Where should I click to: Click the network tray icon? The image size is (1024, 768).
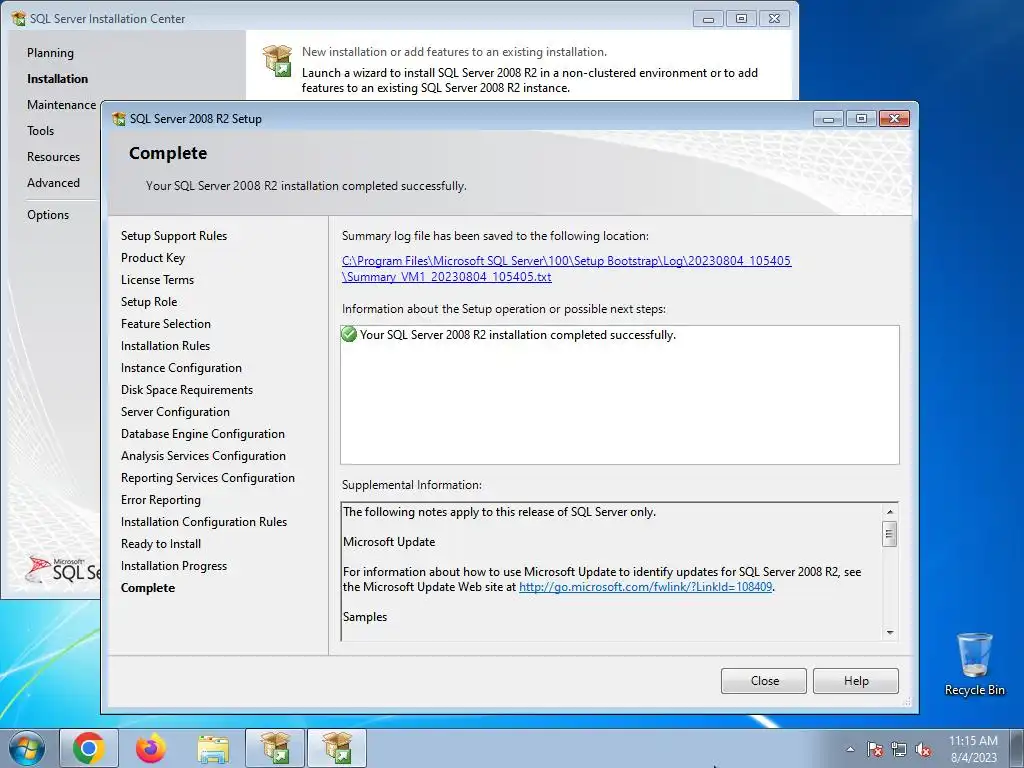tap(899, 749)
